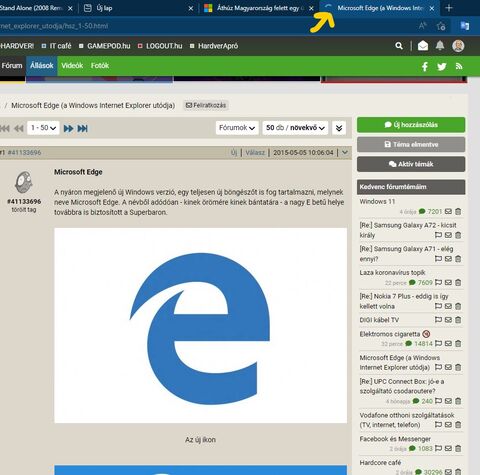480x475 pixels.
Task: Click the Téma elmentve button
Action: (x=411, y=144)
